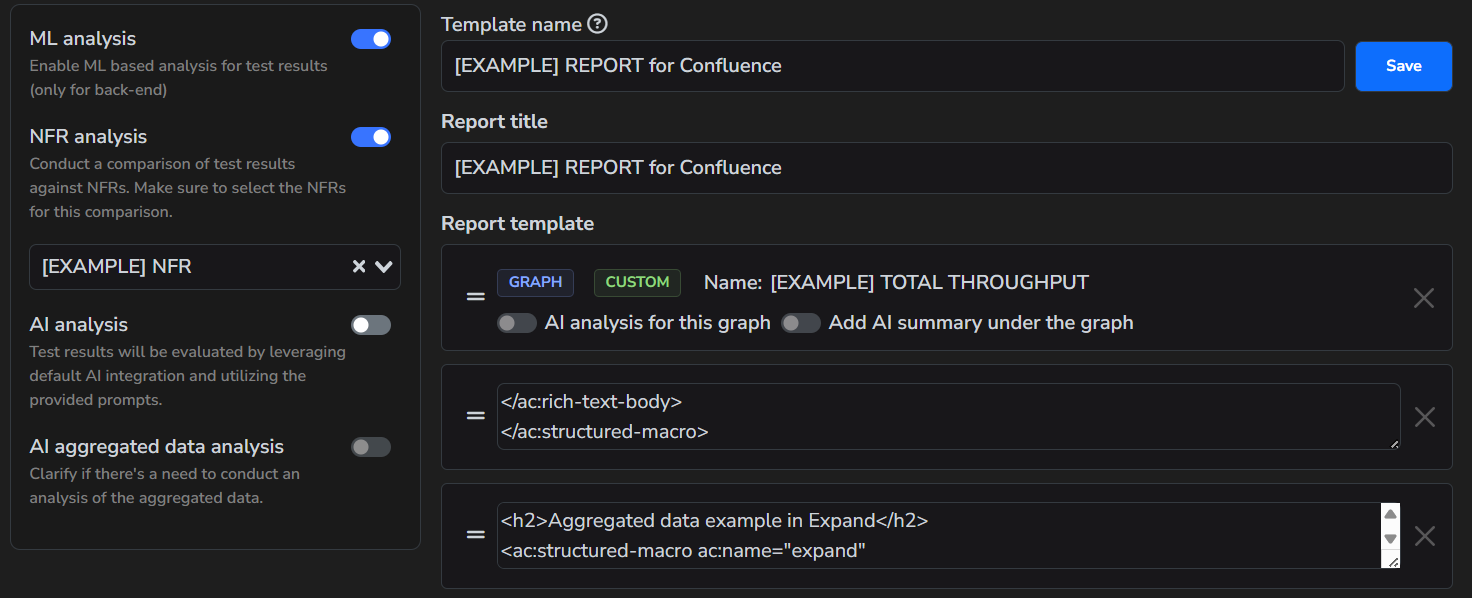Click the reorder handle beside the rich-text-body block
Screen dimensions: 1472x598
click(475, 416)
